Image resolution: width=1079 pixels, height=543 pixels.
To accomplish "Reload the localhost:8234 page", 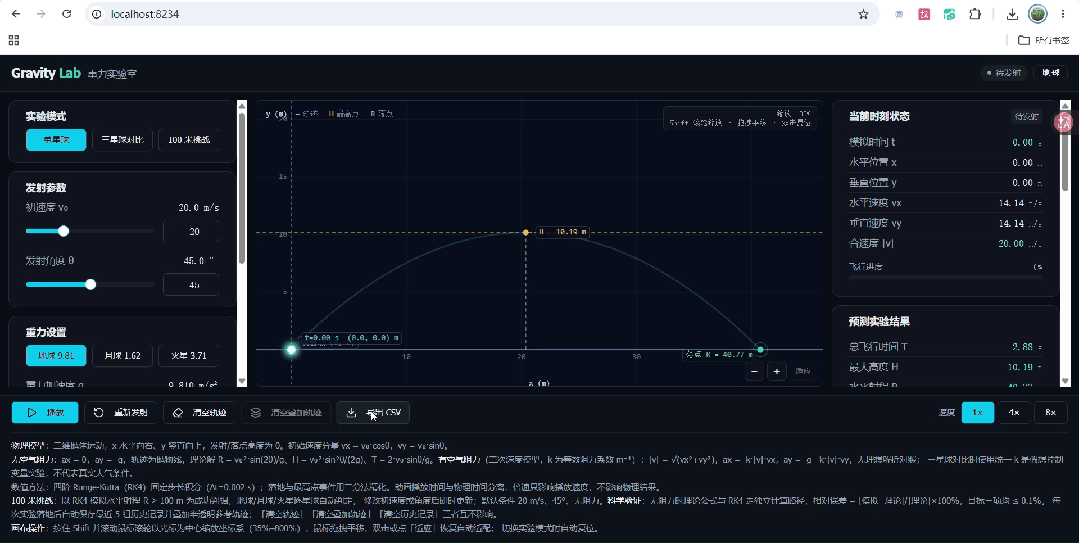I will click(x=67, y=14).
